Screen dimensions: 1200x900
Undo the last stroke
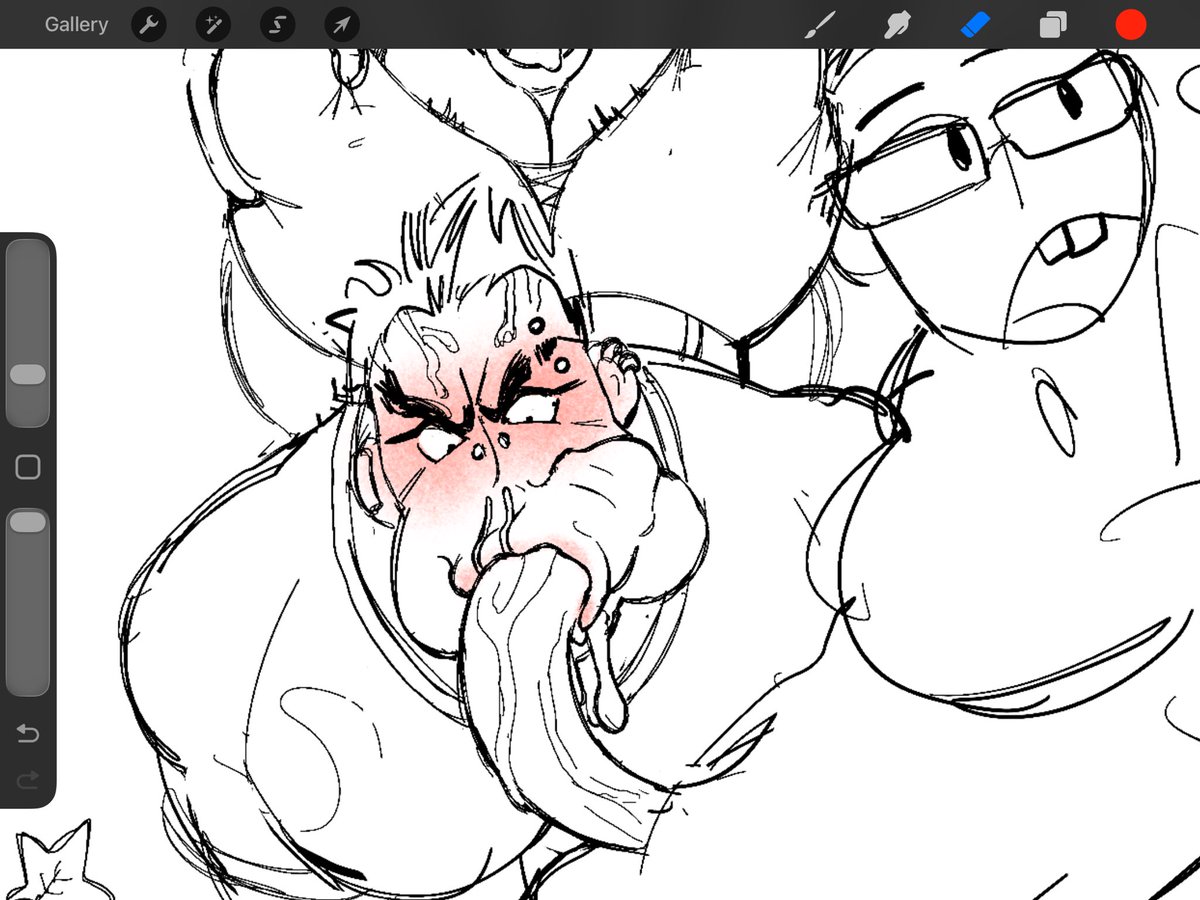pos(28,735)
